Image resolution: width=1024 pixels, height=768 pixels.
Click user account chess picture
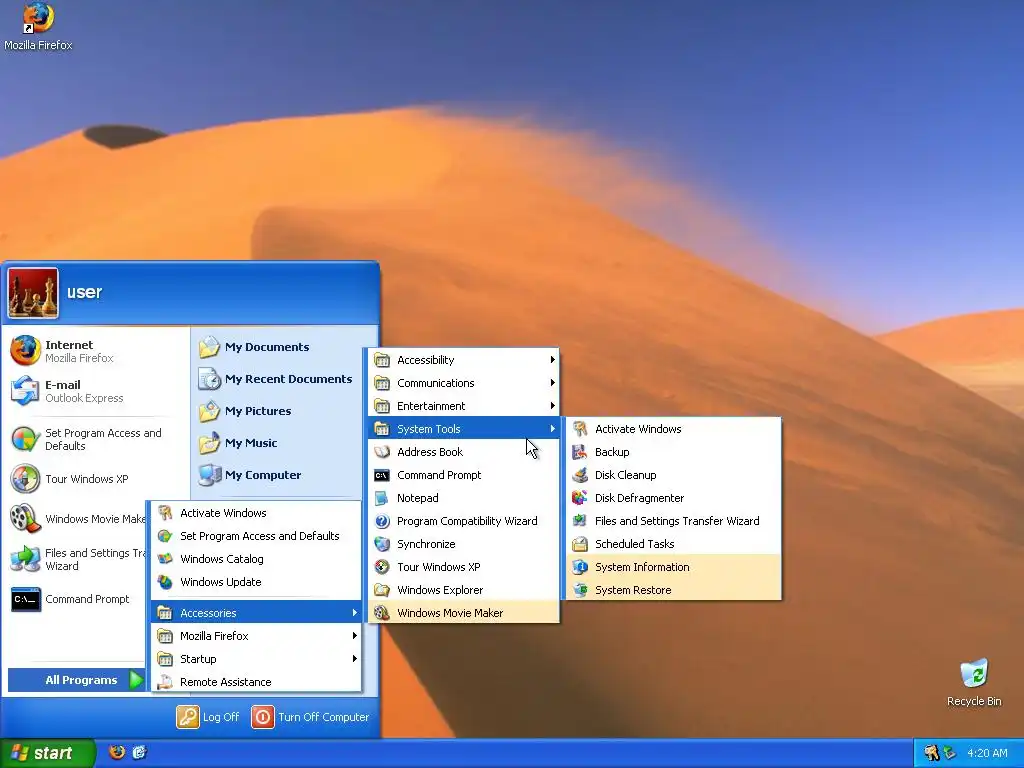pos(33,293)
